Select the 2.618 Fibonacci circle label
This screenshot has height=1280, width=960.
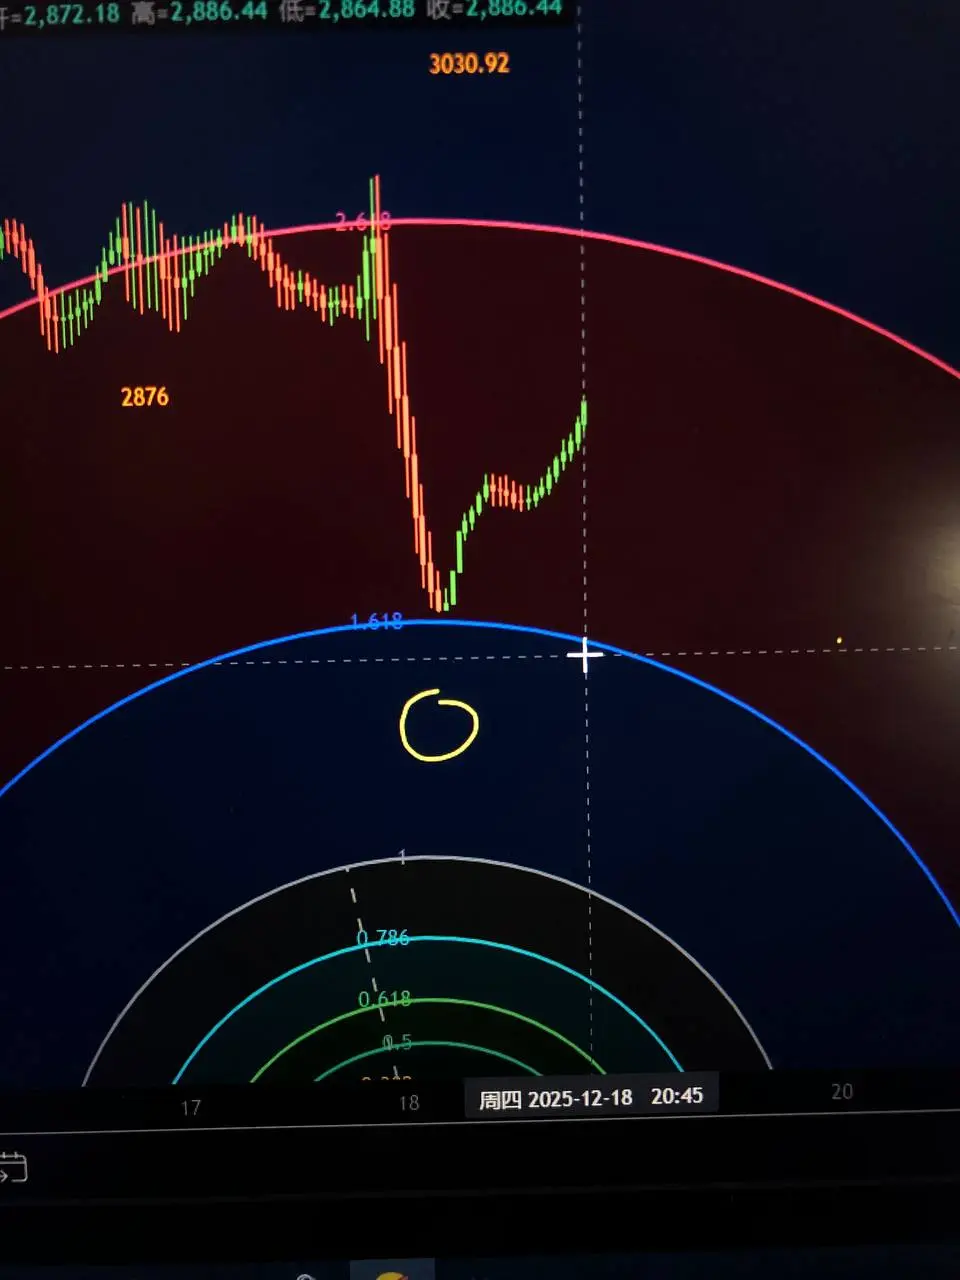click(x=361, y=222)
